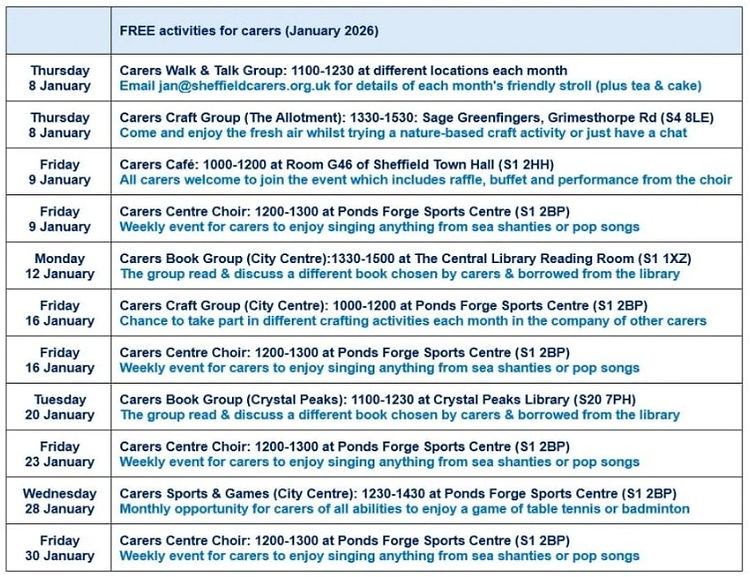Click 'Chance to take part in different crafting activities'
This screenshot has width=750, height=577.
[x=413, y=320]
